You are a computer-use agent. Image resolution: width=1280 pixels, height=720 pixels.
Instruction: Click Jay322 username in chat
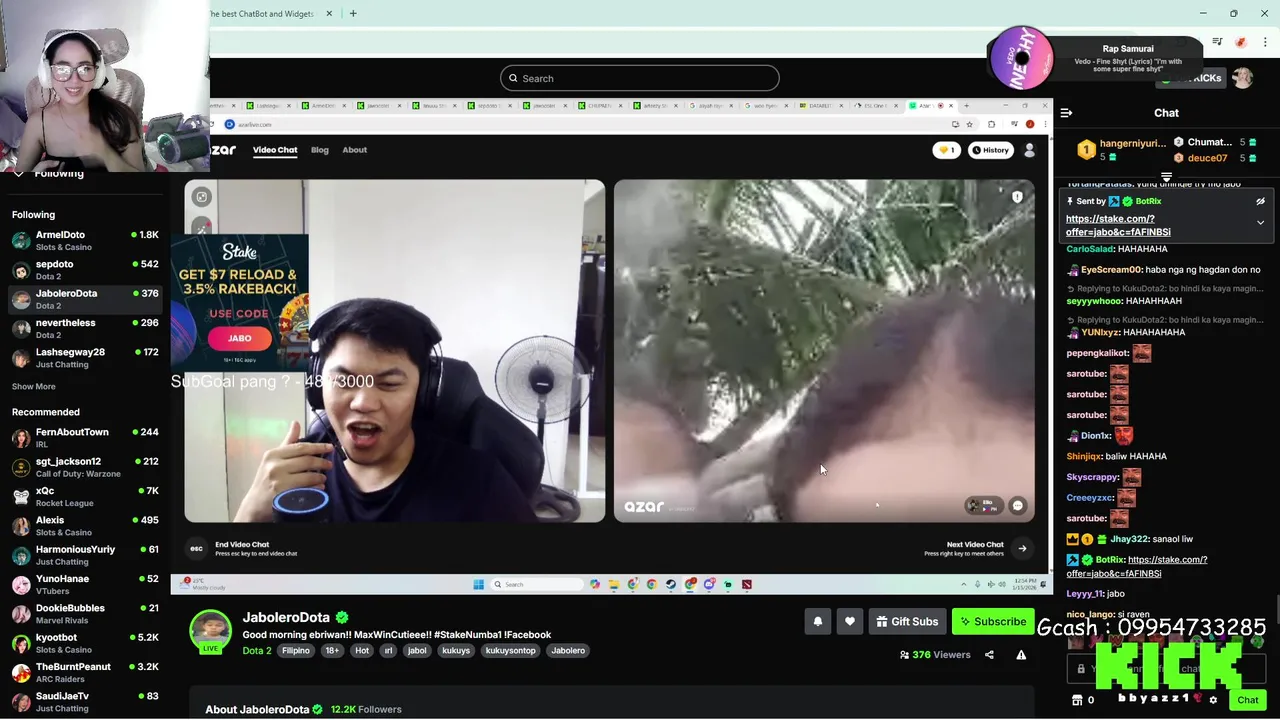1129,539
